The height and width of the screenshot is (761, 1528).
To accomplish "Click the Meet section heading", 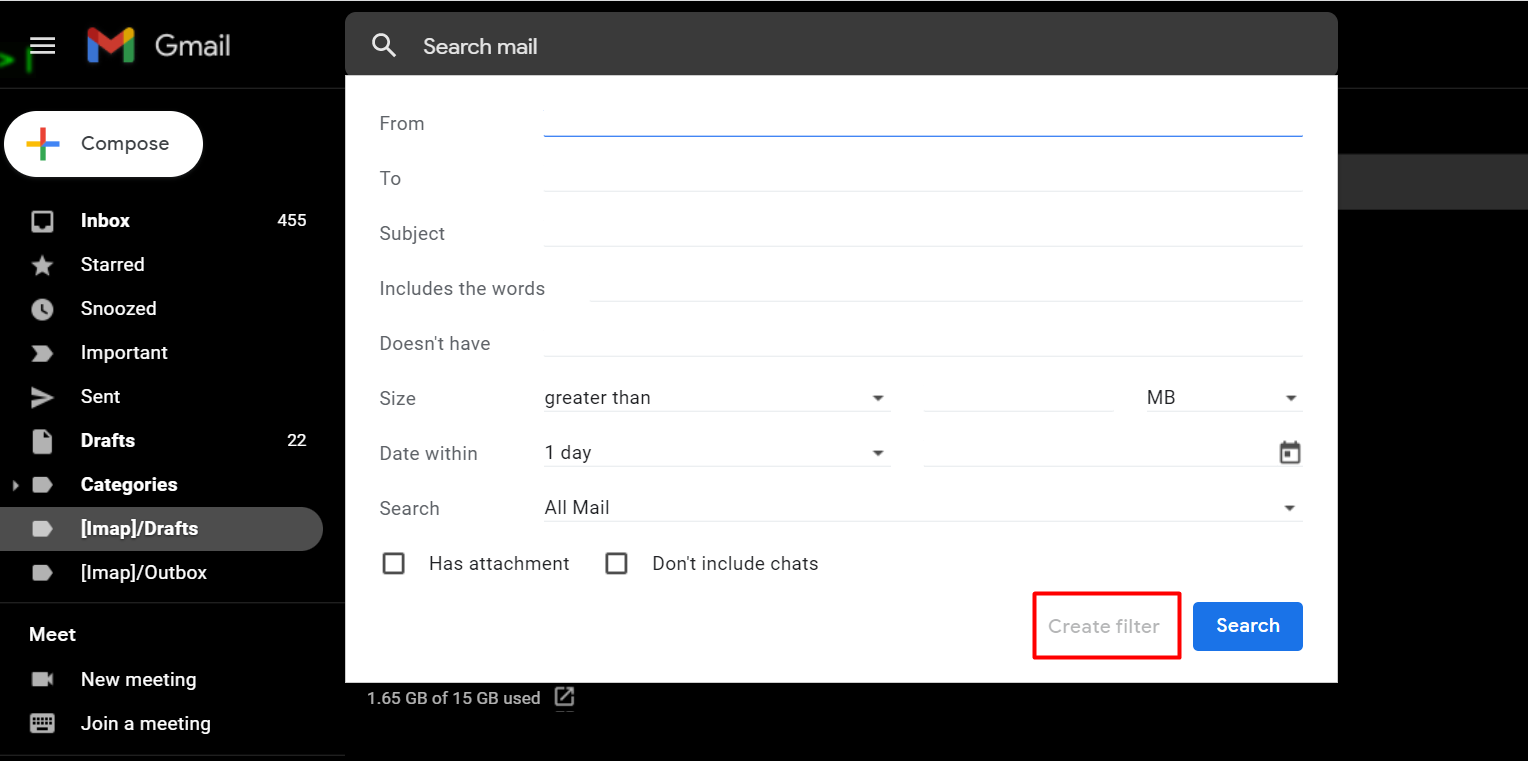I will point(52,634).
